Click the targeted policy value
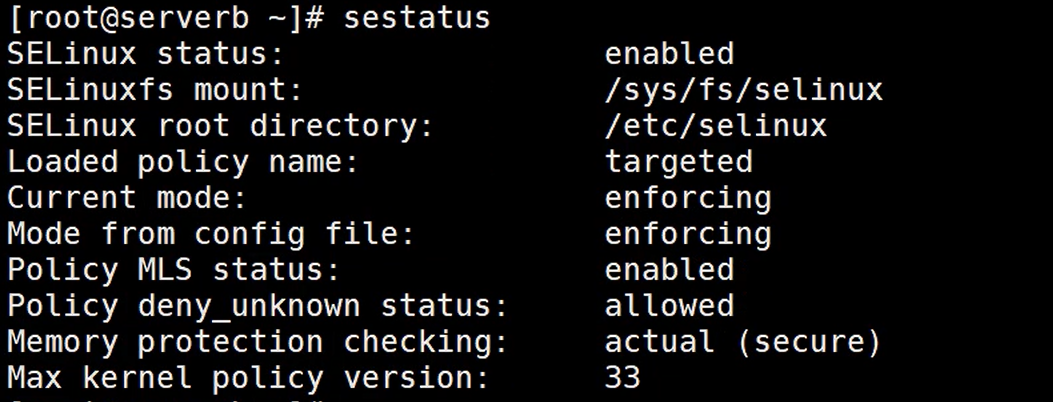 pos(678,162)
